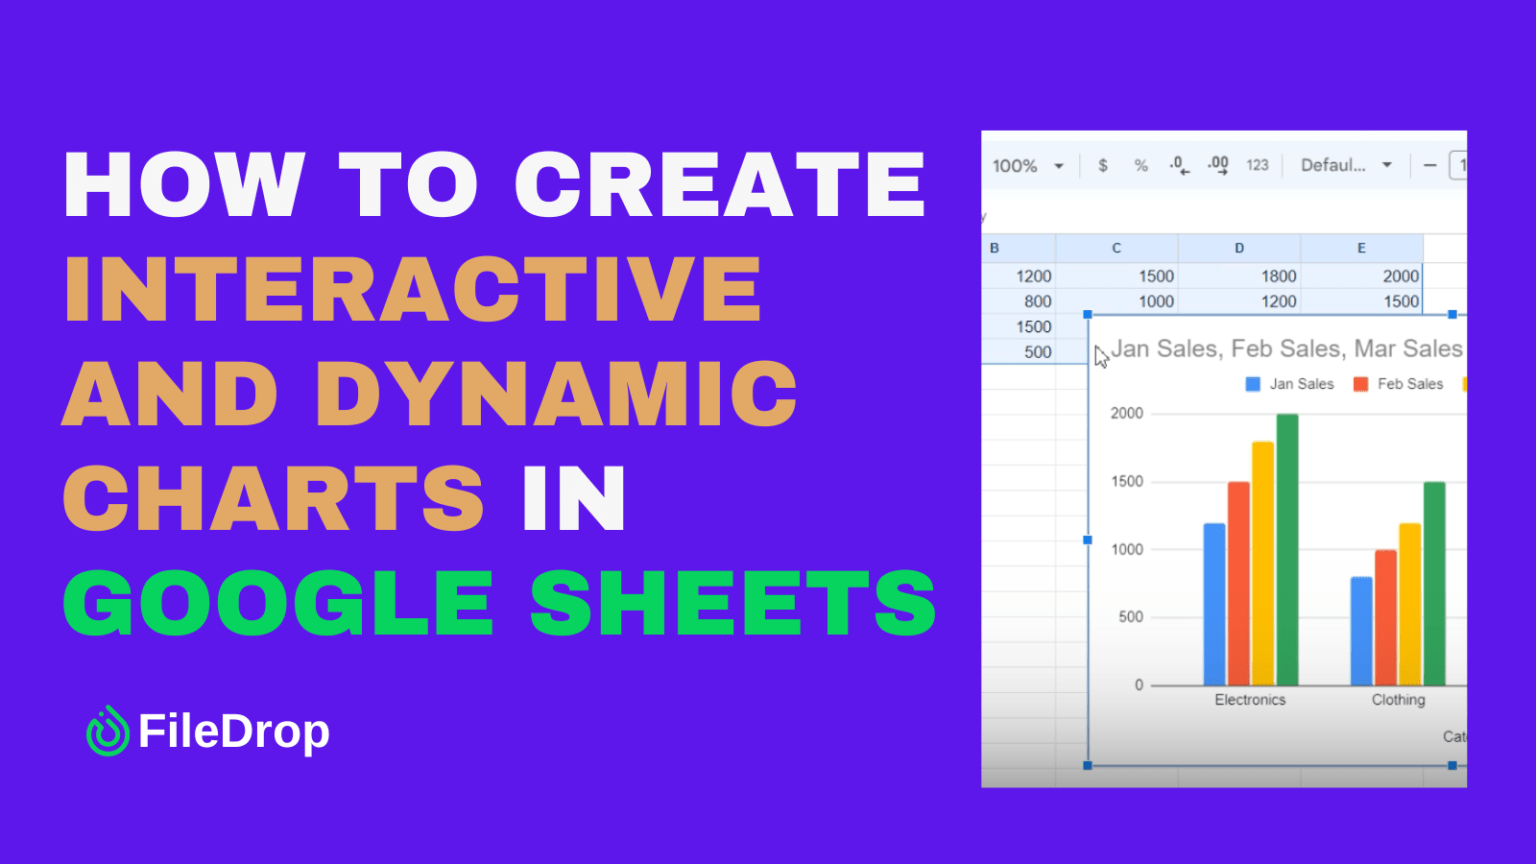Click the 2000 value on the vertical axis

pyautogui.click(x=1127, y=413)
